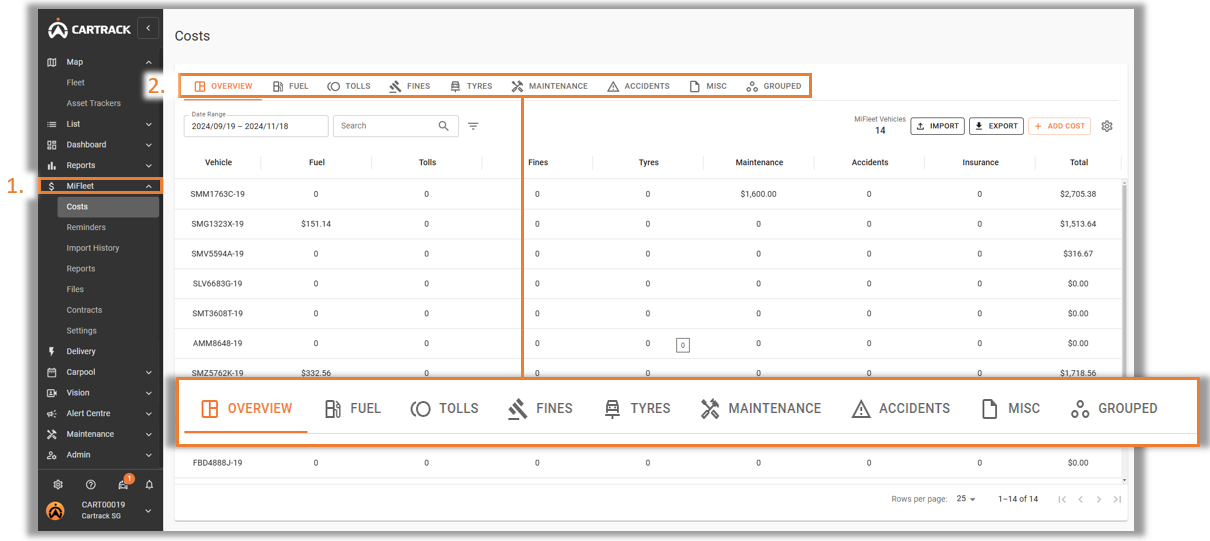Expand the Vision section chevron
Screen dimensions: 1210x541
[149, 393]
